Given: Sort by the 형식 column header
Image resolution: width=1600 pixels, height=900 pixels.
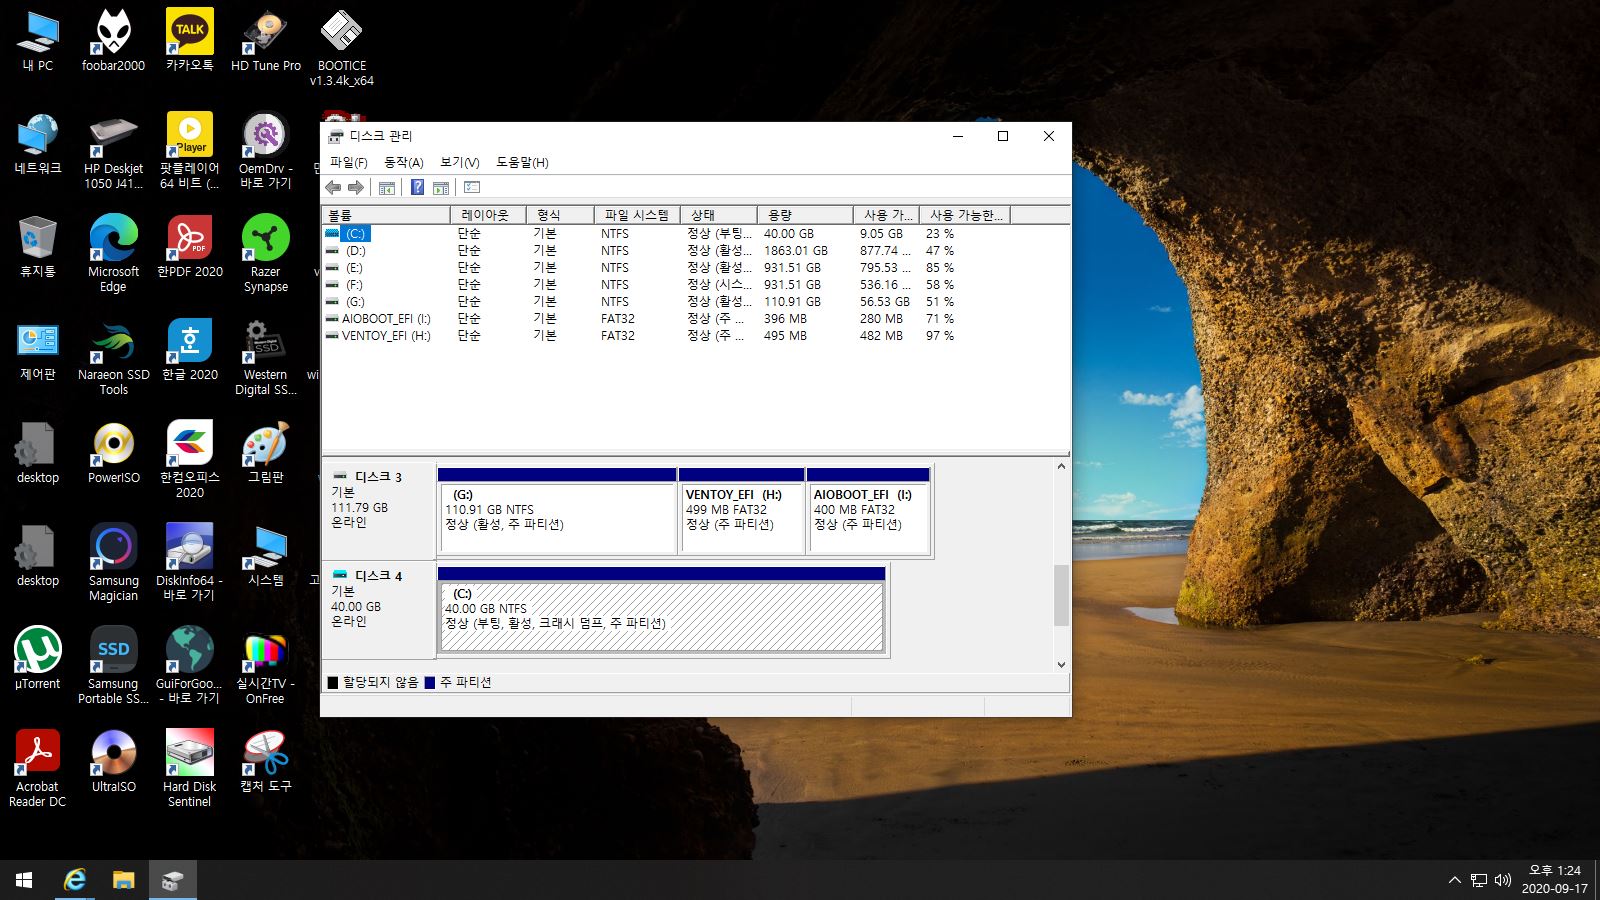Looking at the screenshot, I should 560,215.
